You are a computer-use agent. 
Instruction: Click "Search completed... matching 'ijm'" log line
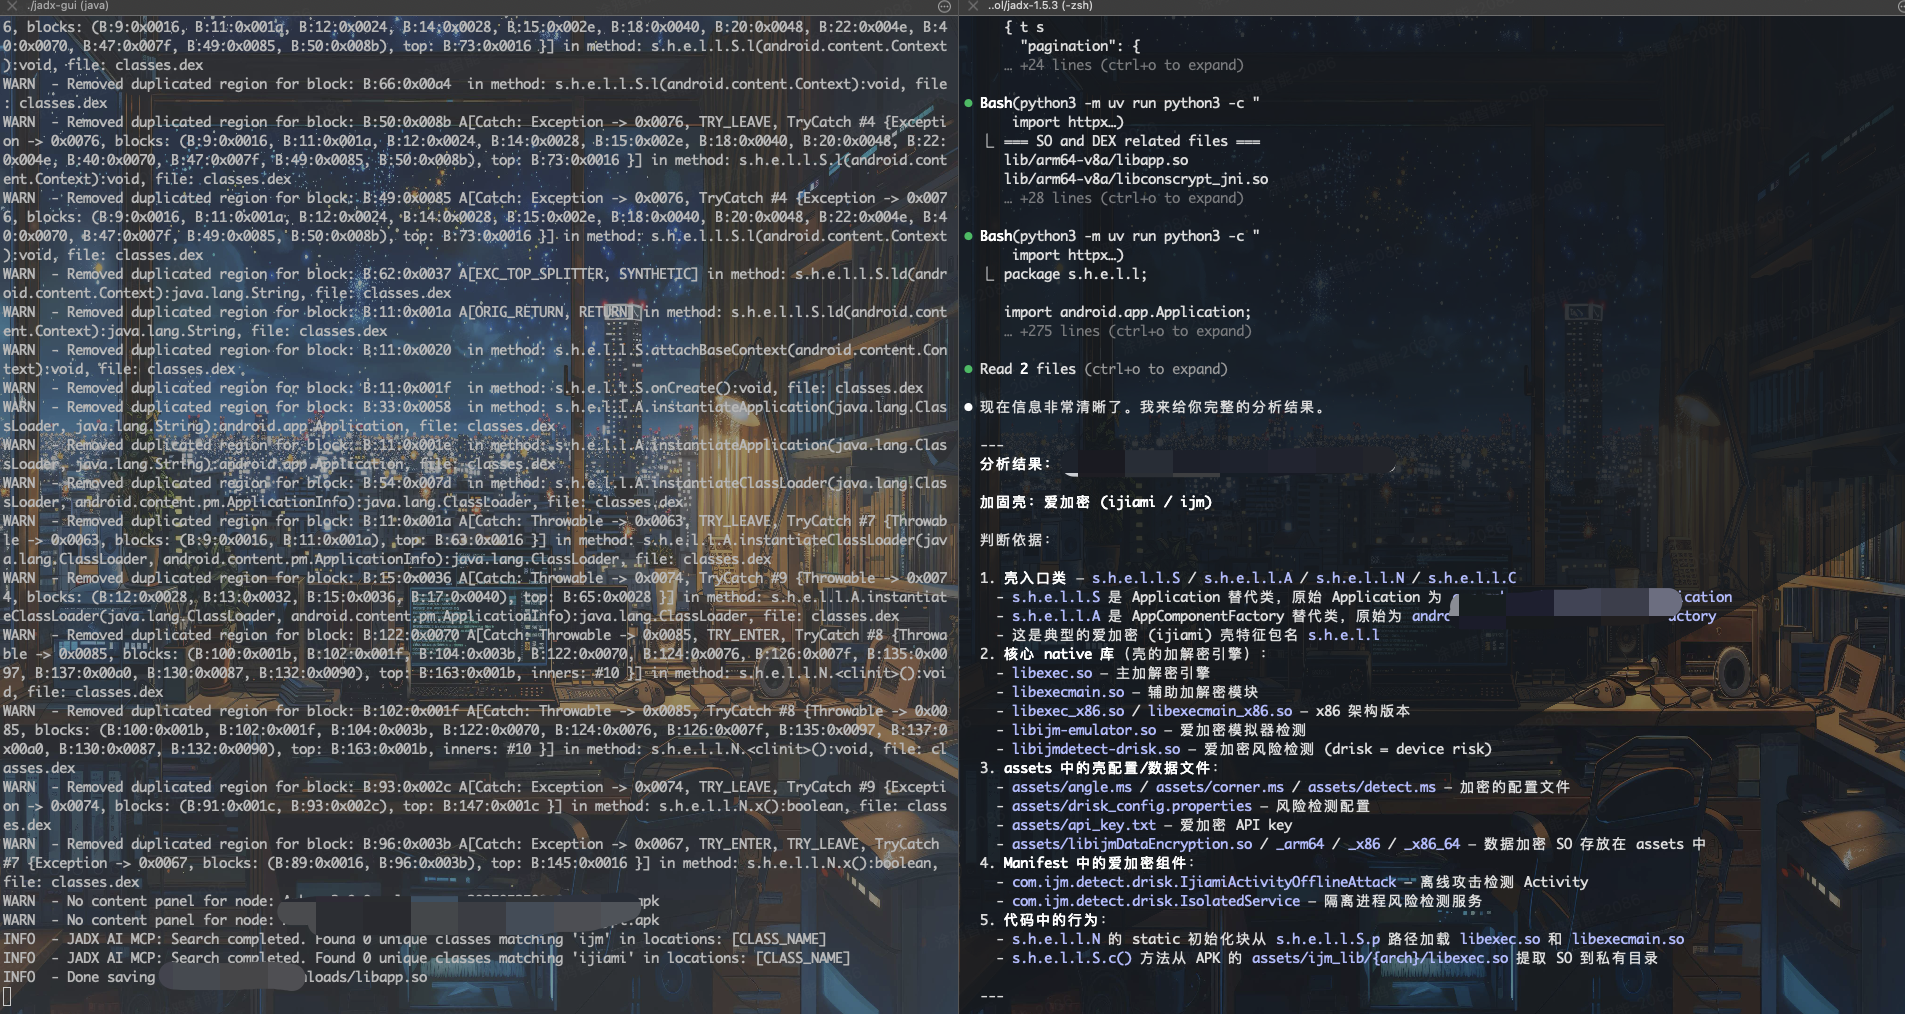414,939
